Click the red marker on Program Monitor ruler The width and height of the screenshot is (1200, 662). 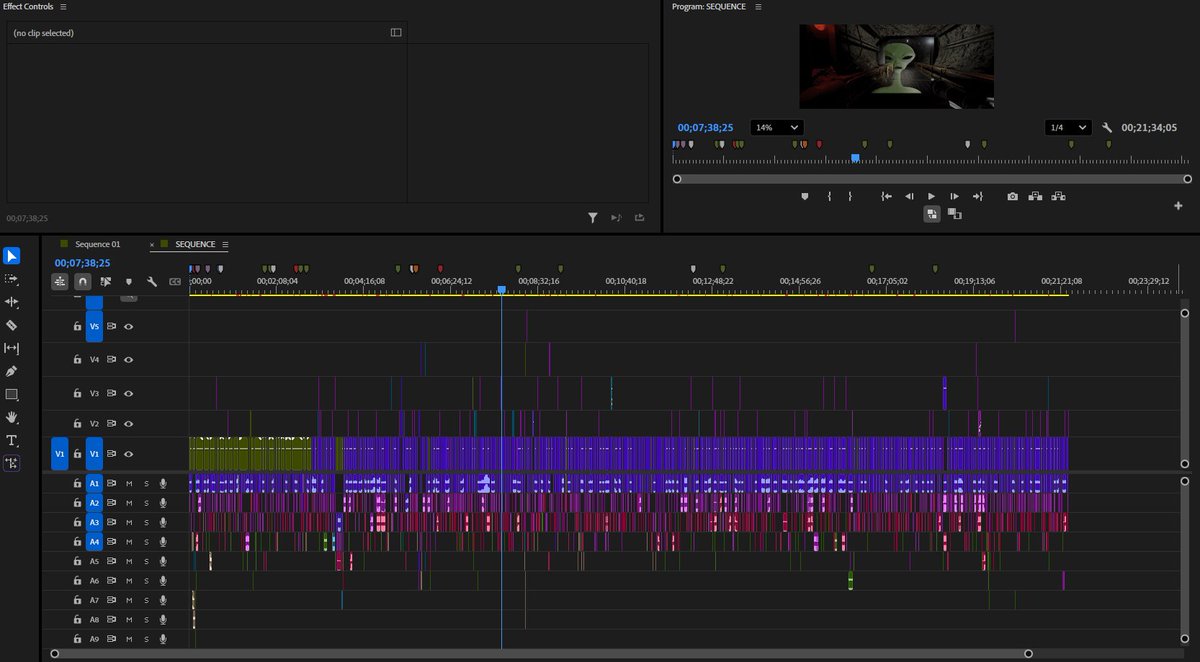(819, 145)
